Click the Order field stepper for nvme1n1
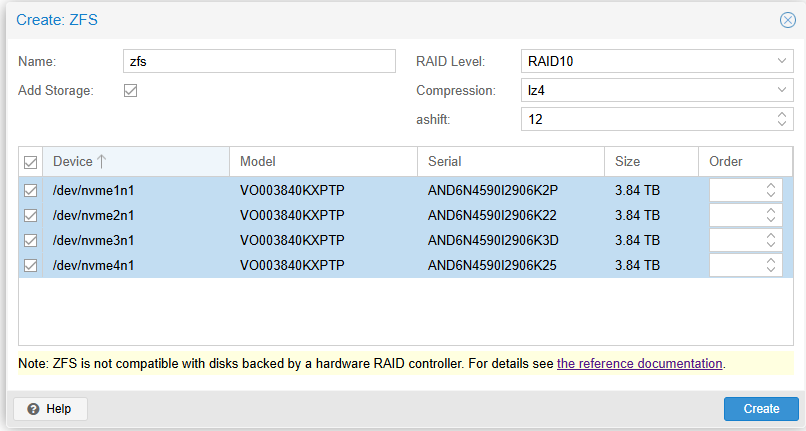Viewport: 806px width, 431px height. (x=770, y=190)
